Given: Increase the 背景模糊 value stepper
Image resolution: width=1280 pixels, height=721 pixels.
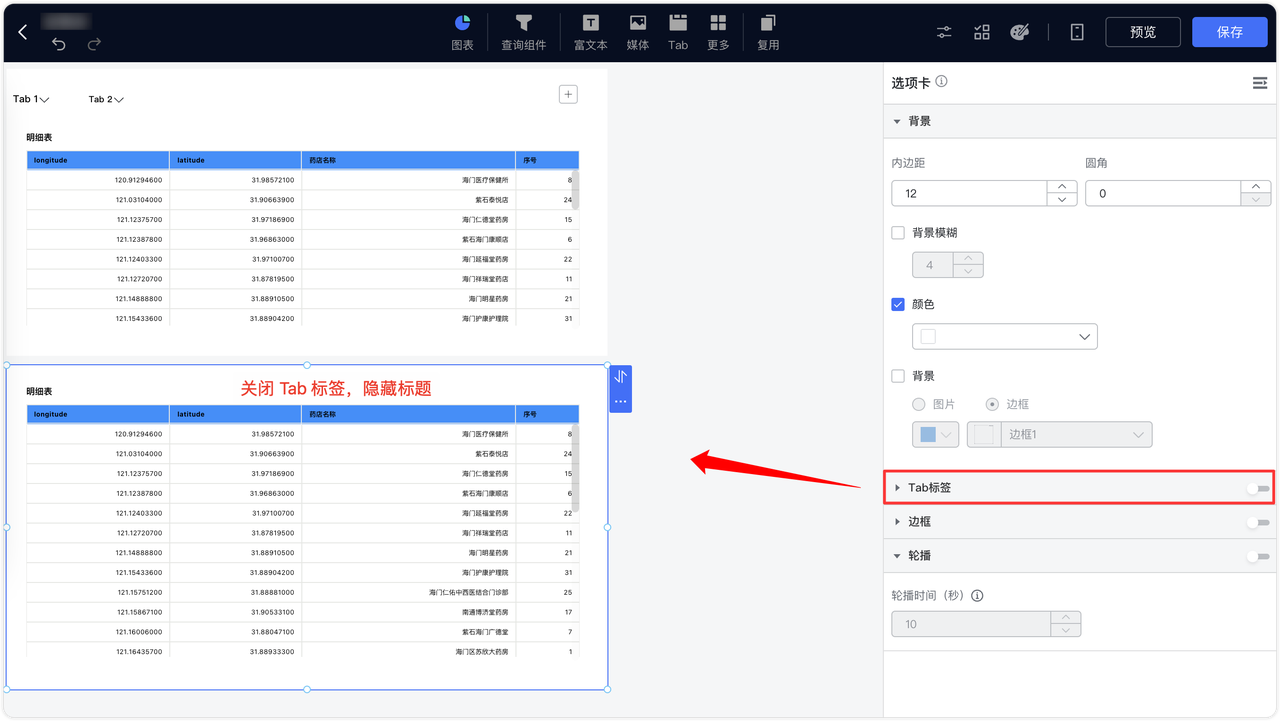Looking at the screenshot, I should [968, 259].
